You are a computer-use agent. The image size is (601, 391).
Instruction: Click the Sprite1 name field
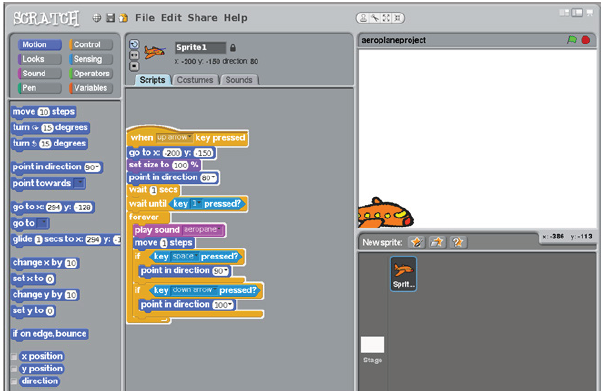200,48
